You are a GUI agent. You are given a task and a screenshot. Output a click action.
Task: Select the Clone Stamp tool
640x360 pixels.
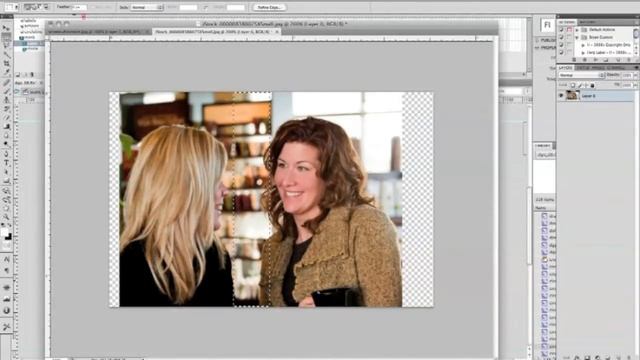(x=6, y=100)
